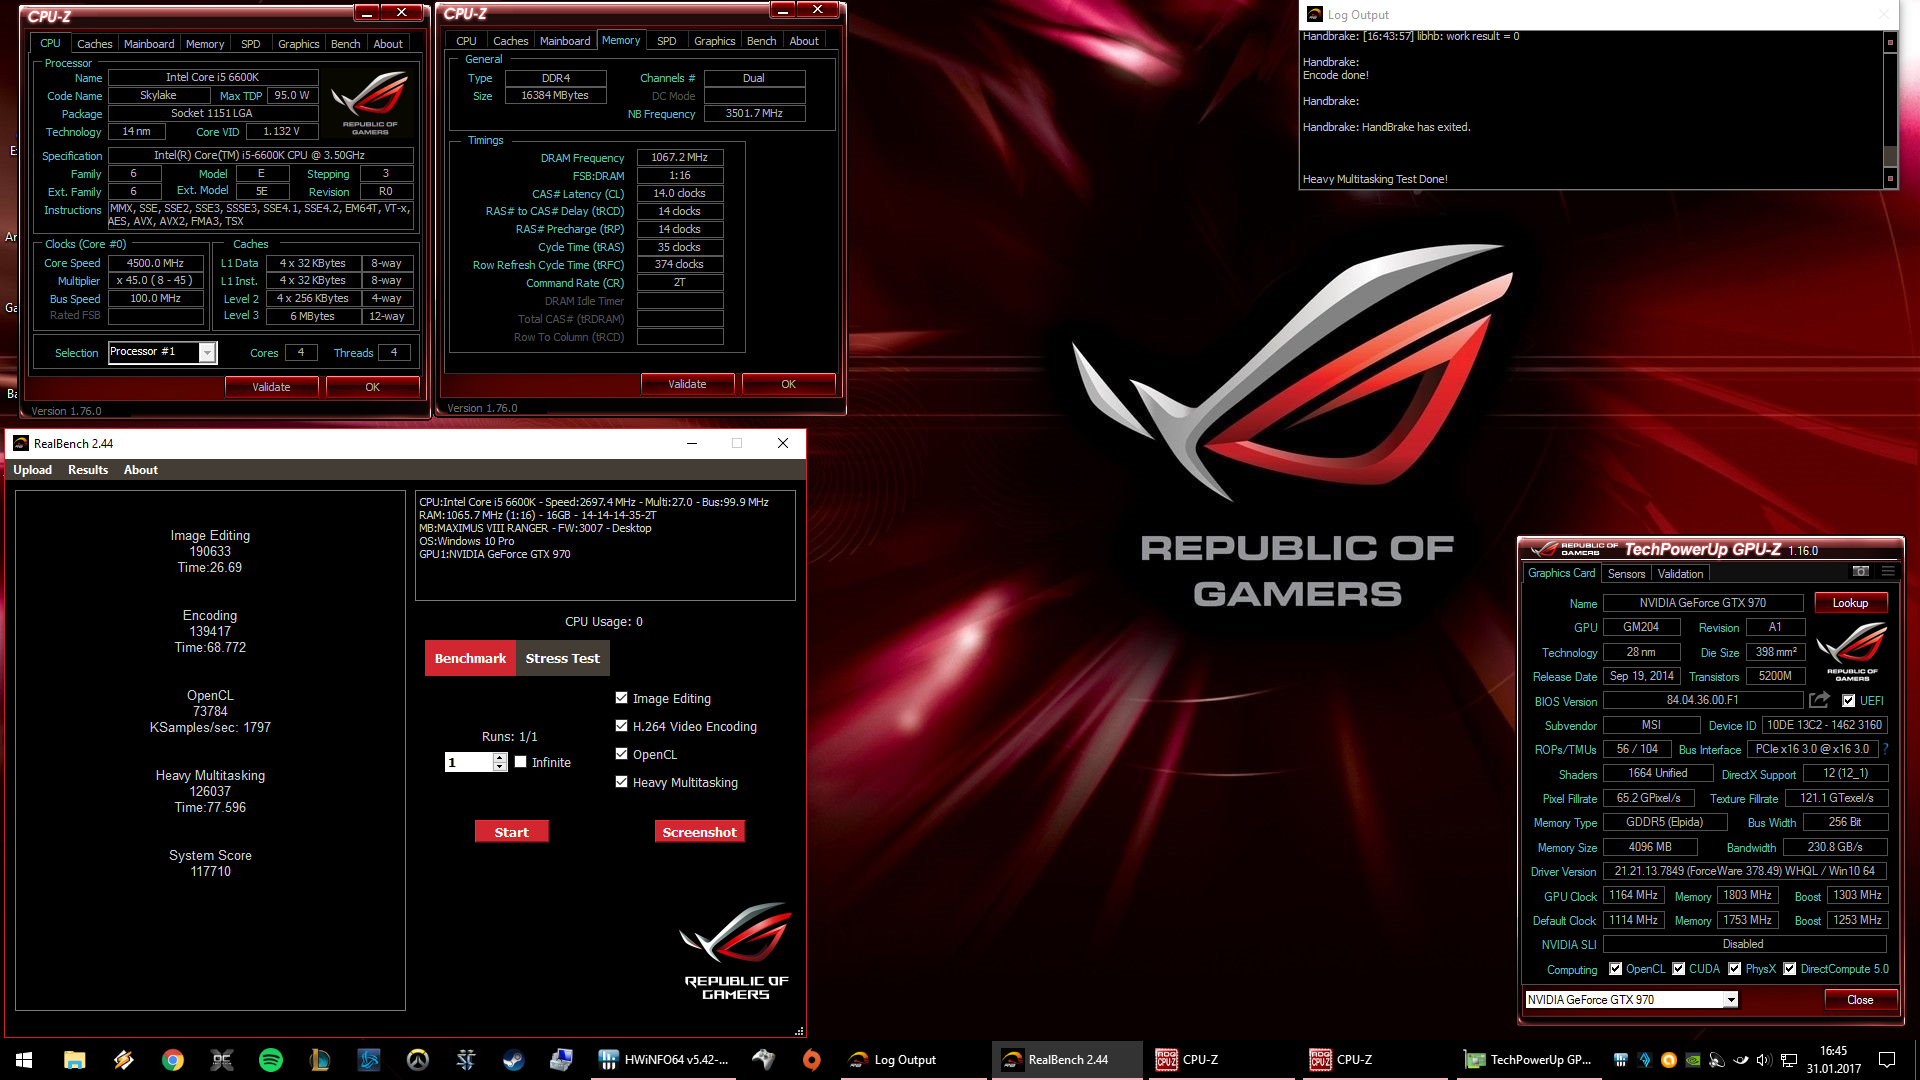Click the bus interface question mark
This screenshot has height=1080, width=1920.
[1885, 749]
